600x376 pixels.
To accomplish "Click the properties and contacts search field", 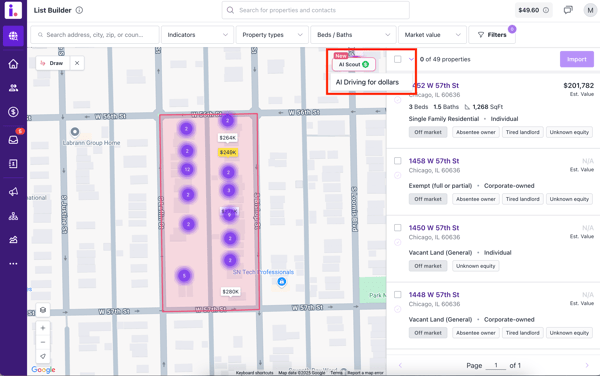I will pyautogui.click(x=316, y=10).
